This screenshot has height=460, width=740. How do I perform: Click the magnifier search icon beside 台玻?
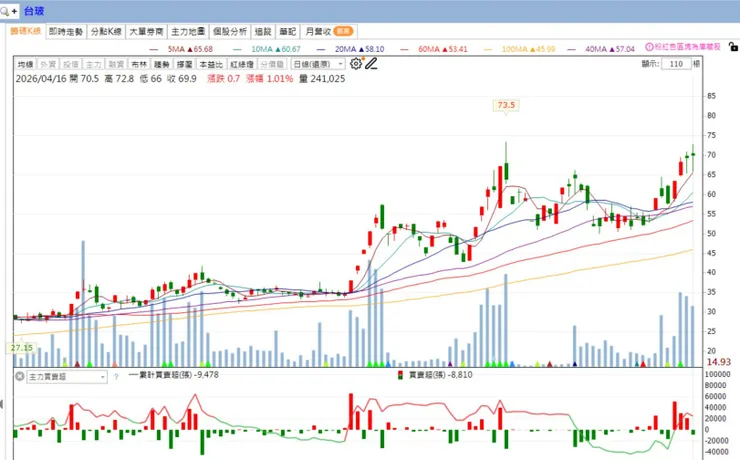(4, 11)
